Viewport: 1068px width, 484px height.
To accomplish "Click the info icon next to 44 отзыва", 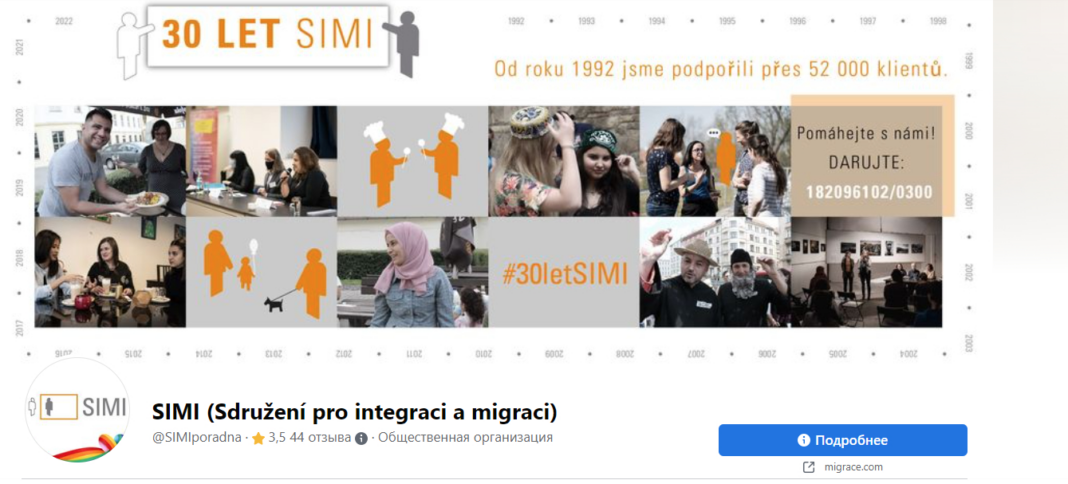I will 361,438.
